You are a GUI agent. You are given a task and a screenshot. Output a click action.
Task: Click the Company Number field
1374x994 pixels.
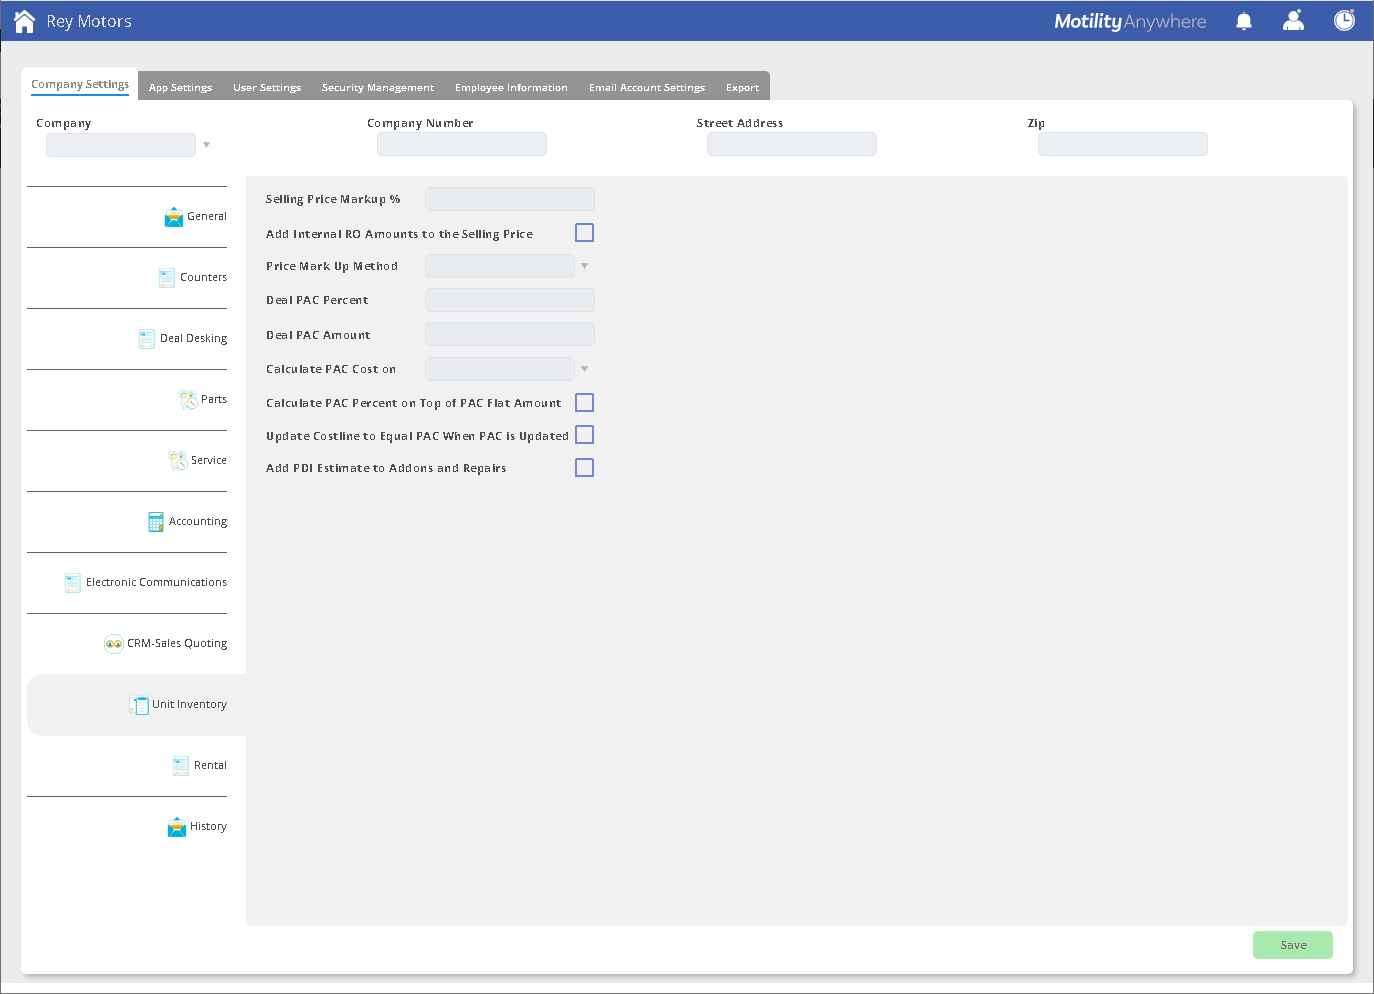[462, 144]
